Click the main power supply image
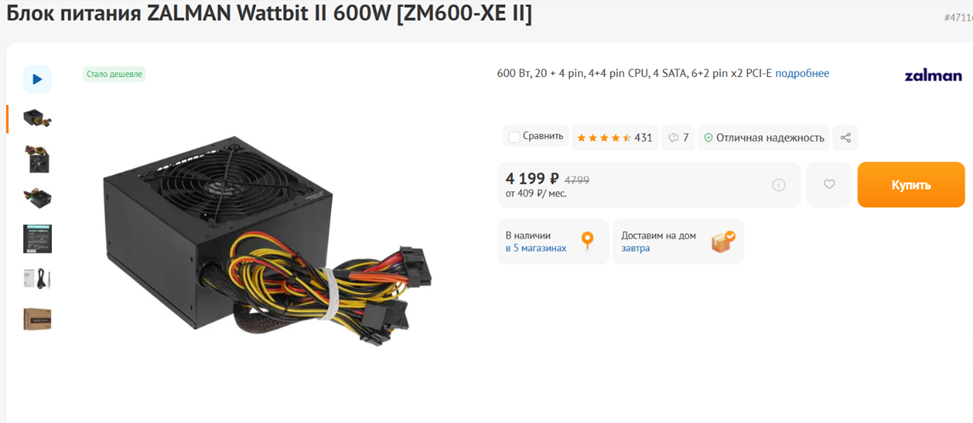This screenshot has height=423, width=973. click(x=267, y=242)
